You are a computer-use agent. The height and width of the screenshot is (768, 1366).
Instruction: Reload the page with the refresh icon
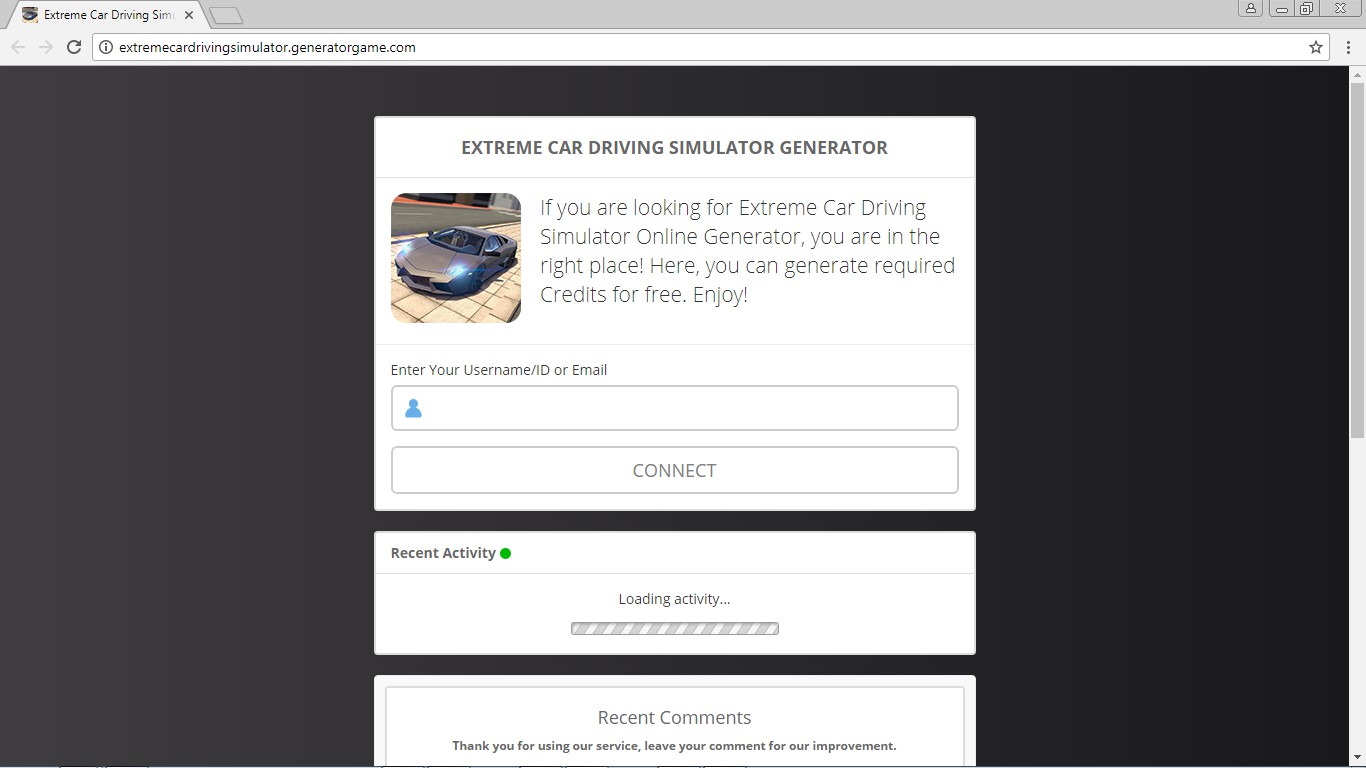[x=73, y=47]
